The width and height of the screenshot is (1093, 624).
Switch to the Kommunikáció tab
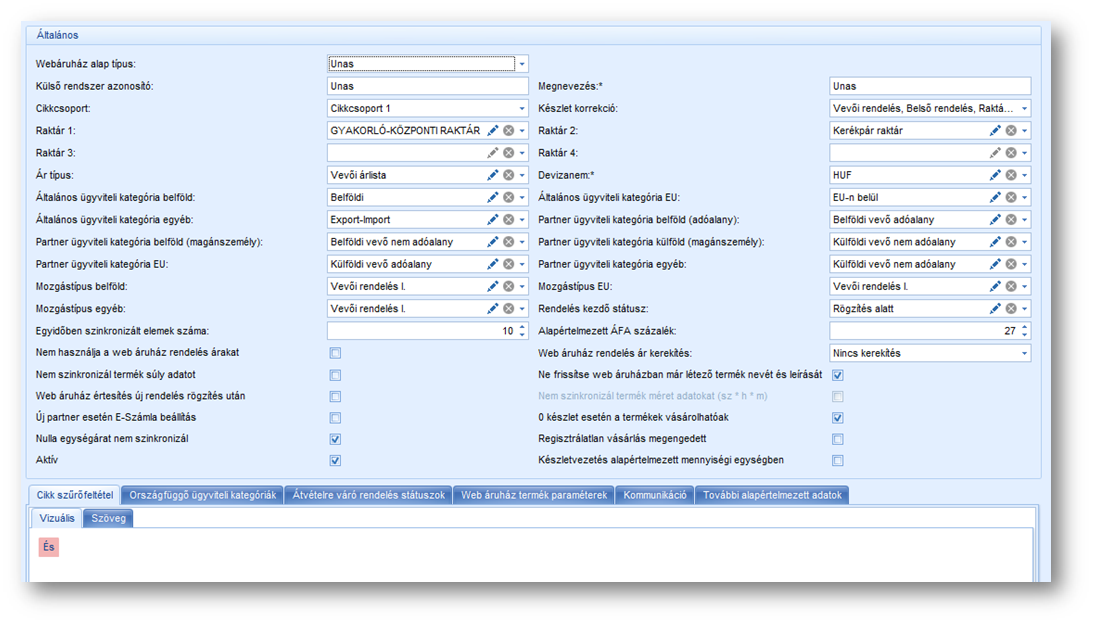tap(655, 495)
